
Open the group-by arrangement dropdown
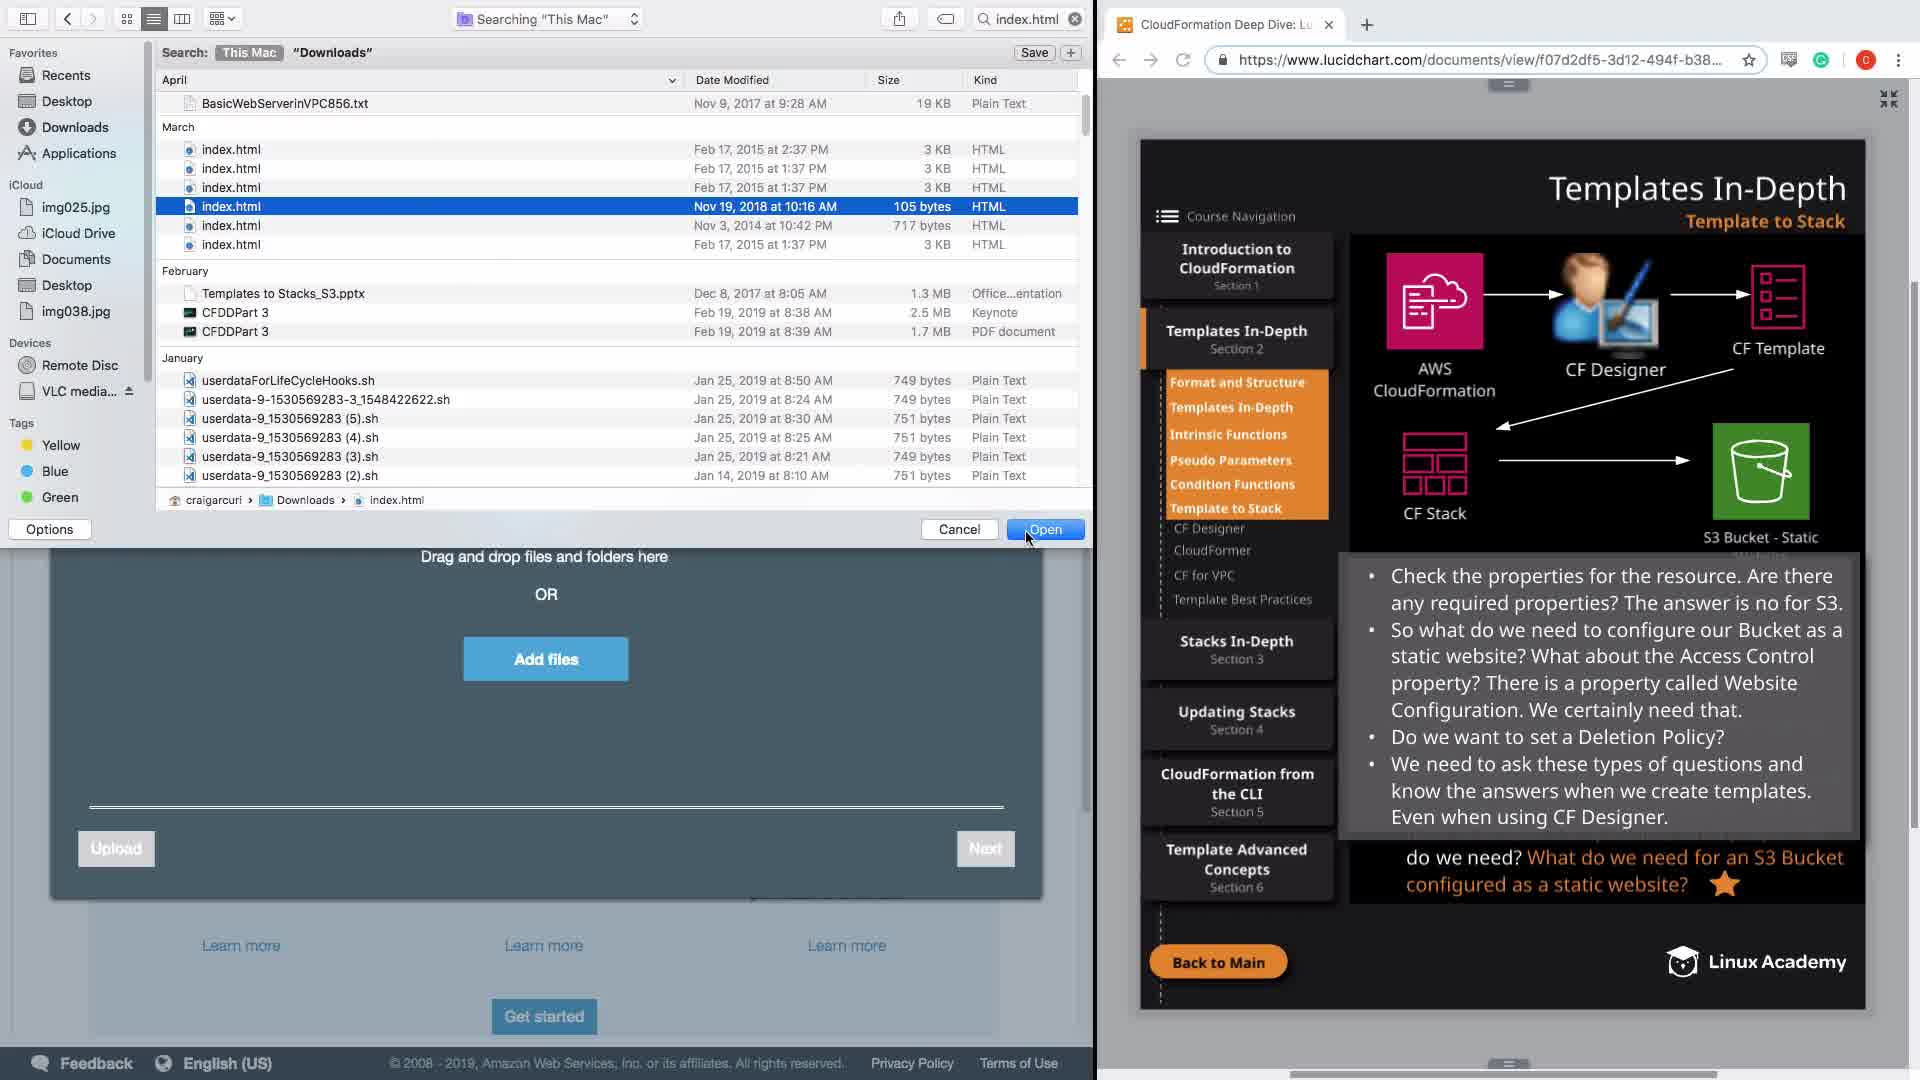[x=222, y=18]
